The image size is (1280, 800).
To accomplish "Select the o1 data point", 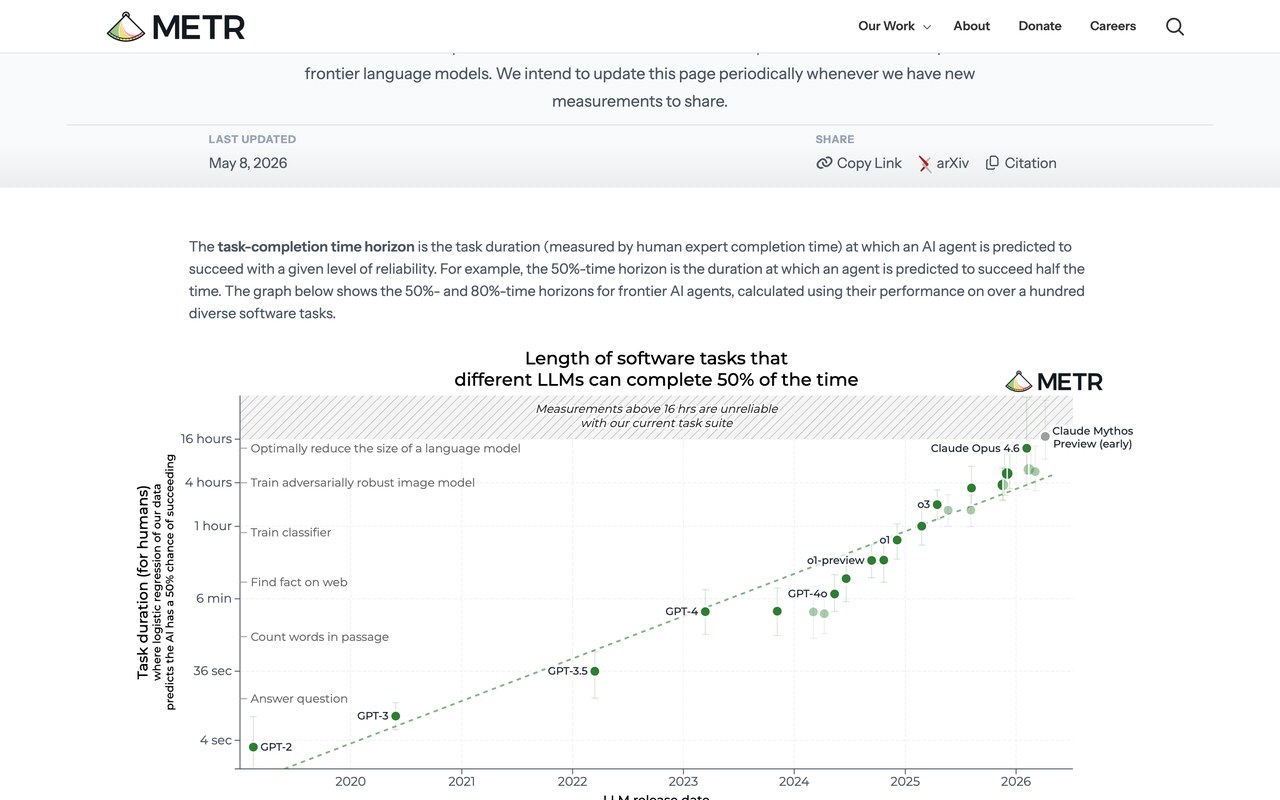I will [x=897, y=540].
